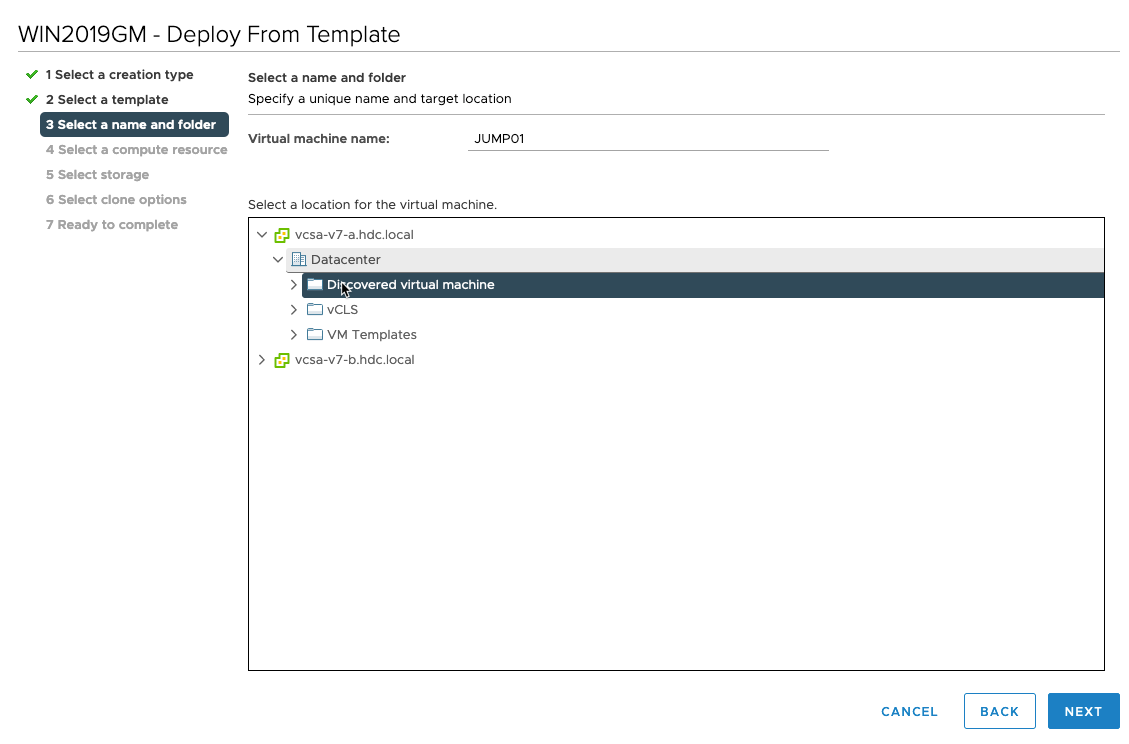Viewport: 1129px width, 744px height.
Task: Expand the vcsa-v7-b.hdc.local tree node
Action: [x=261, y=359]
